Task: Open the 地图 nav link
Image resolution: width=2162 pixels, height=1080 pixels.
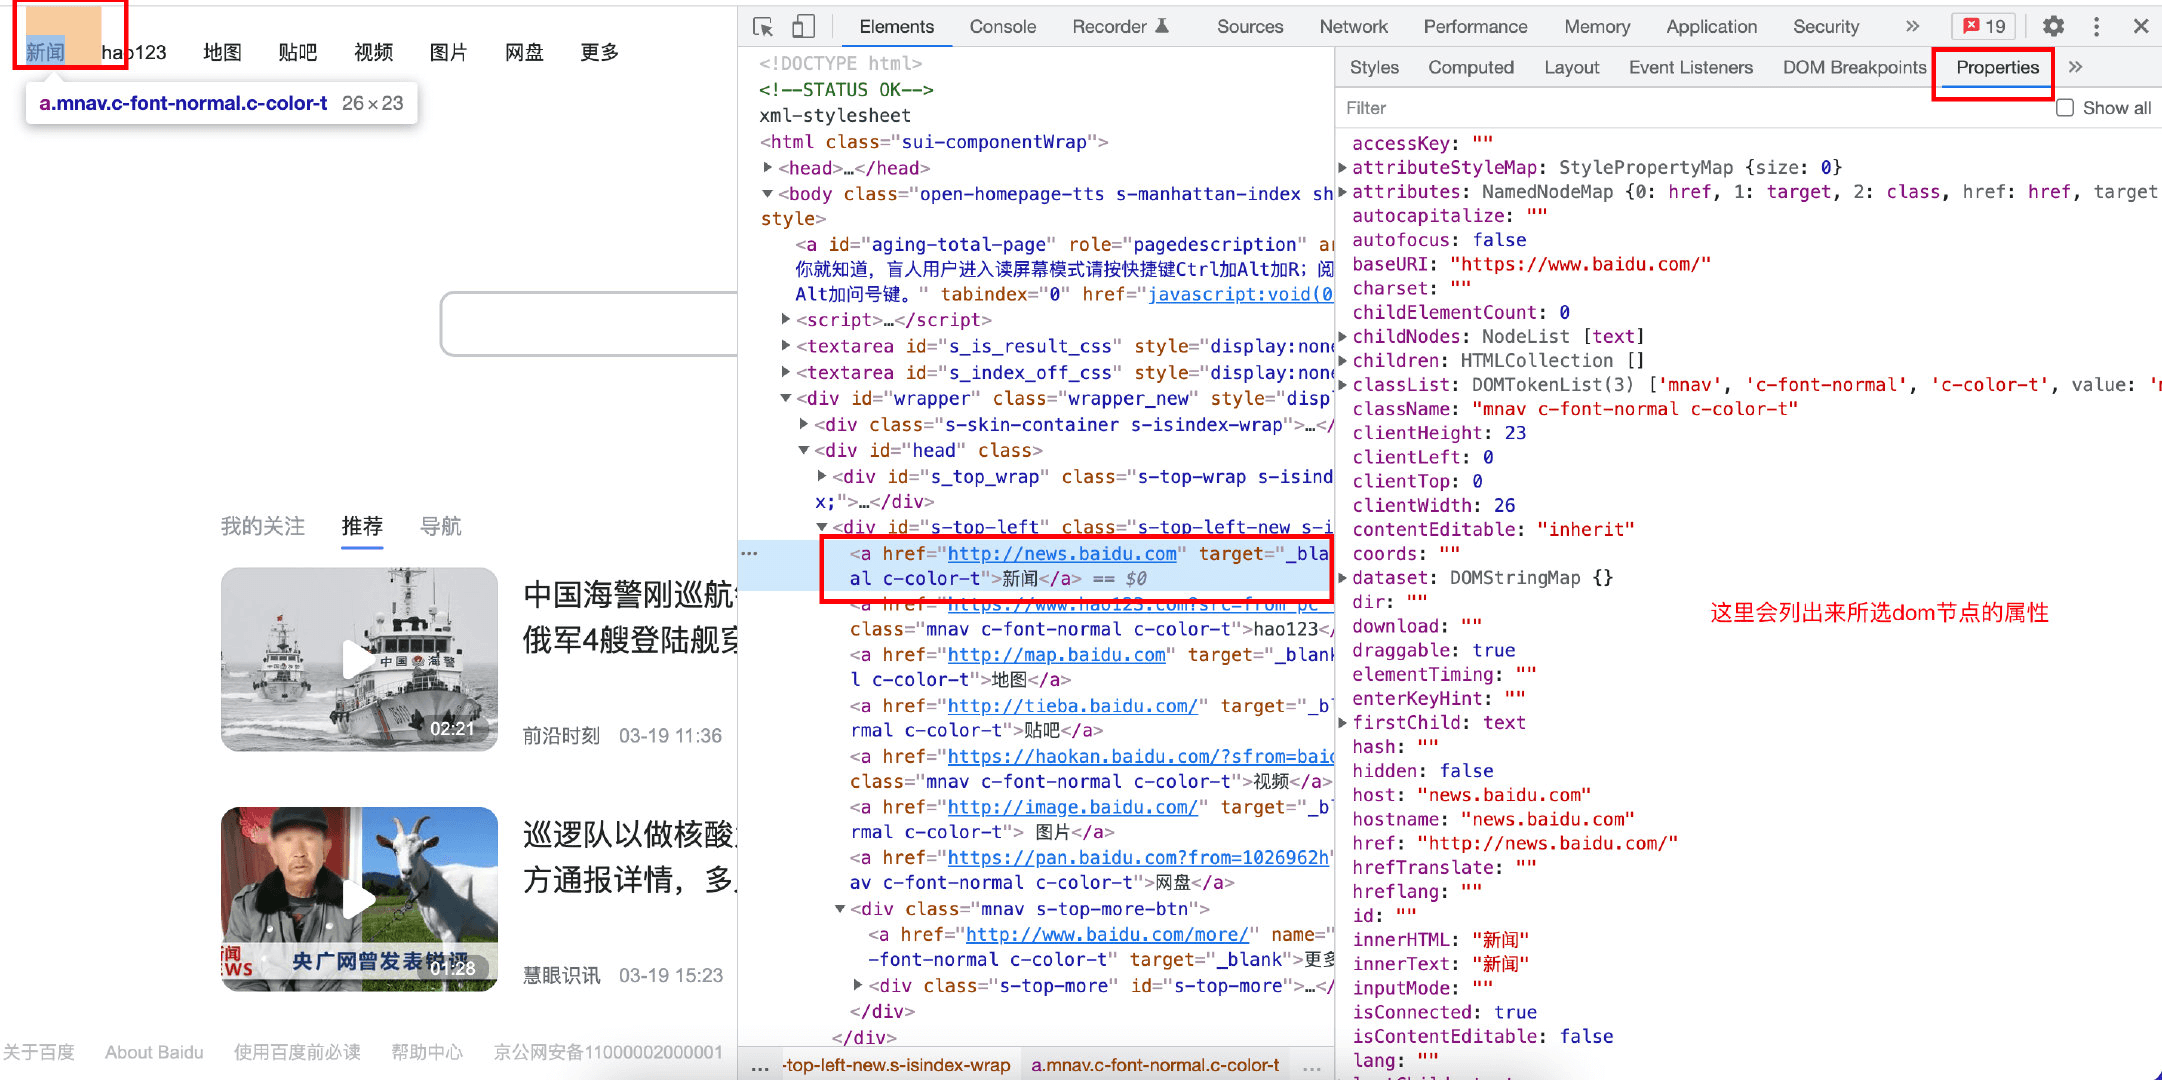Action: tap(222, 52)
